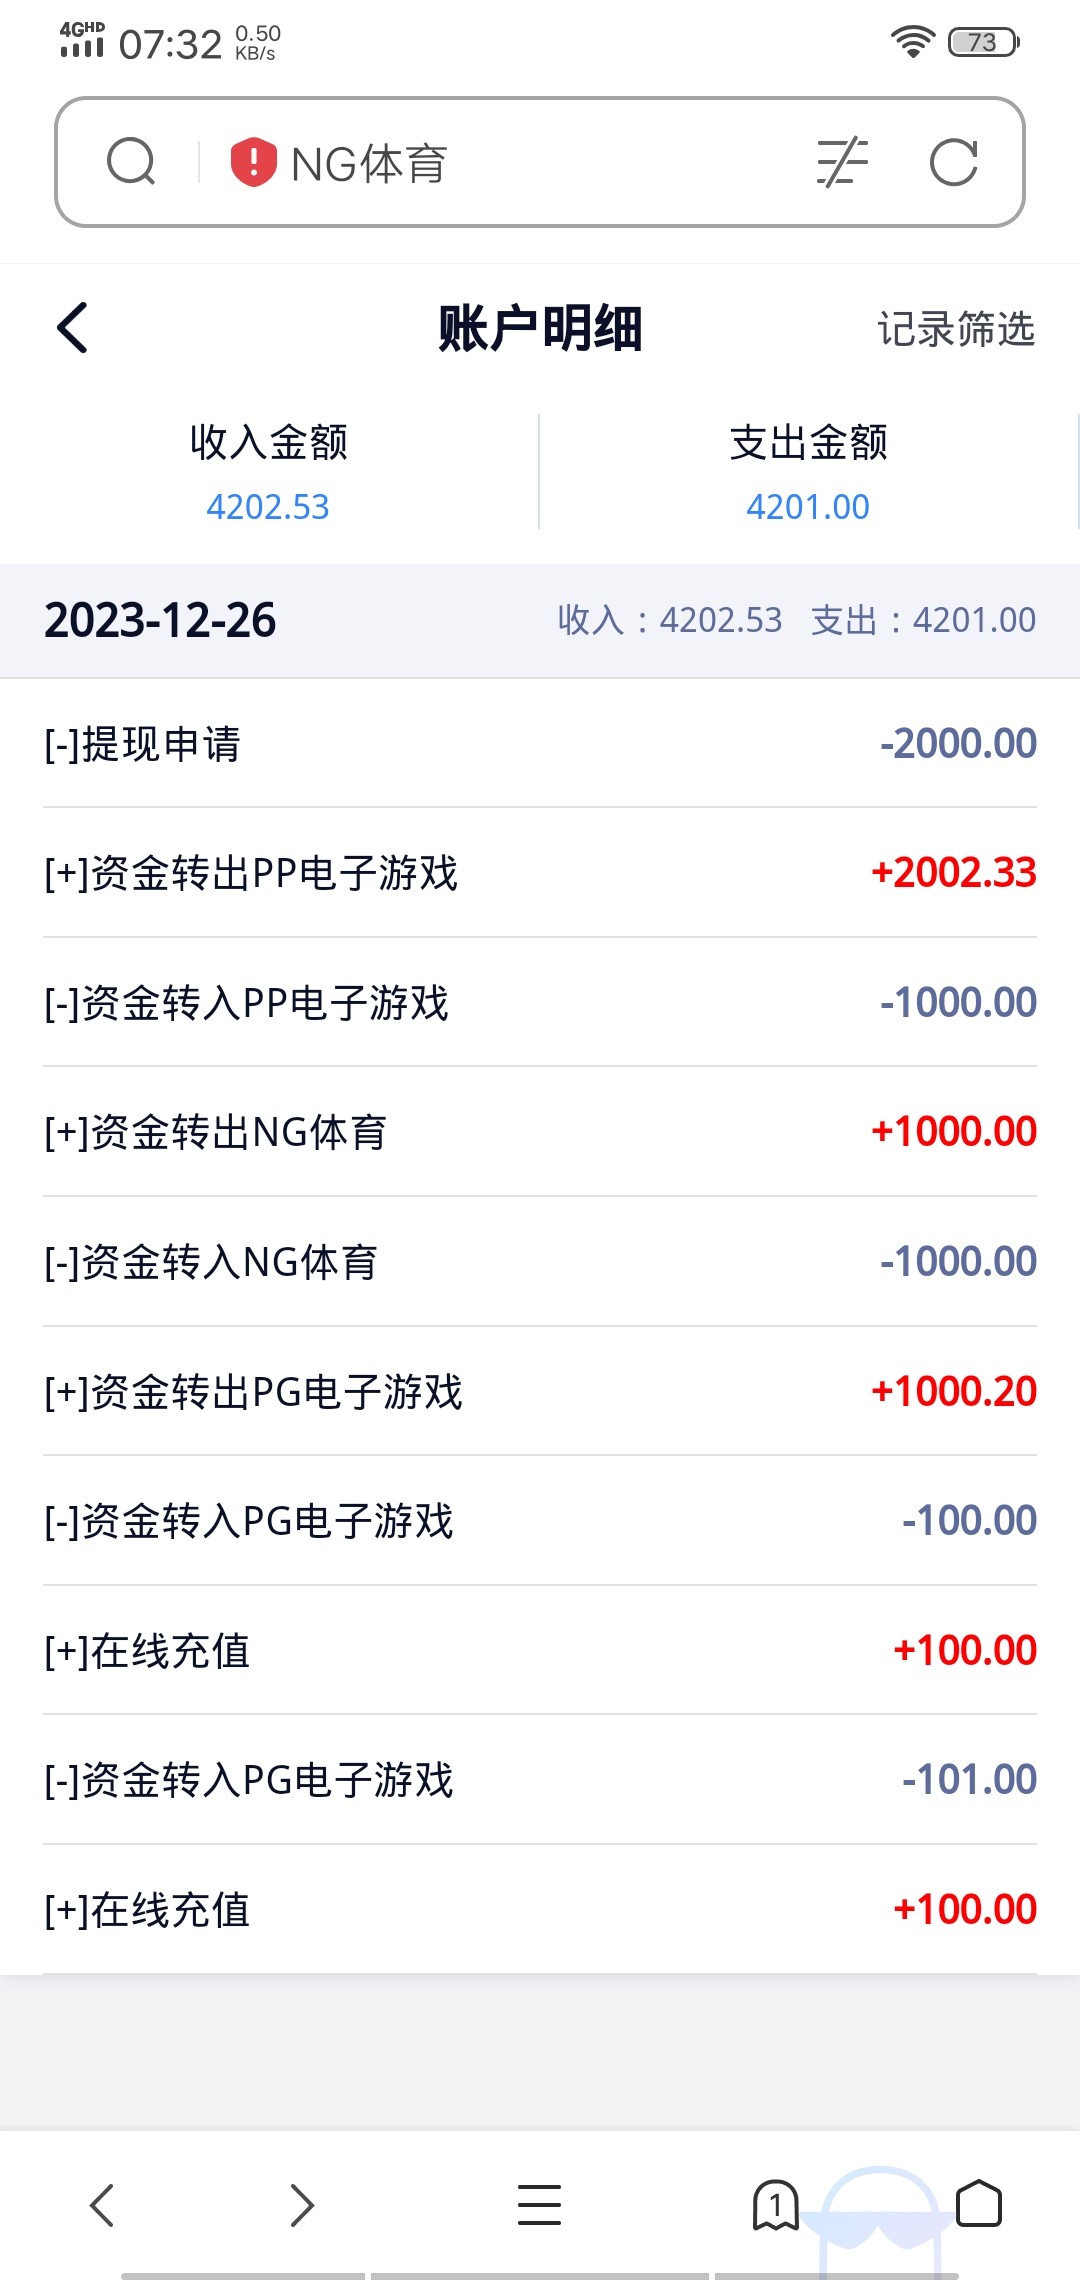Select the 收入金额 summary tab
The height and width of the screenshot is (2280, 1080).
click(268, 472)
